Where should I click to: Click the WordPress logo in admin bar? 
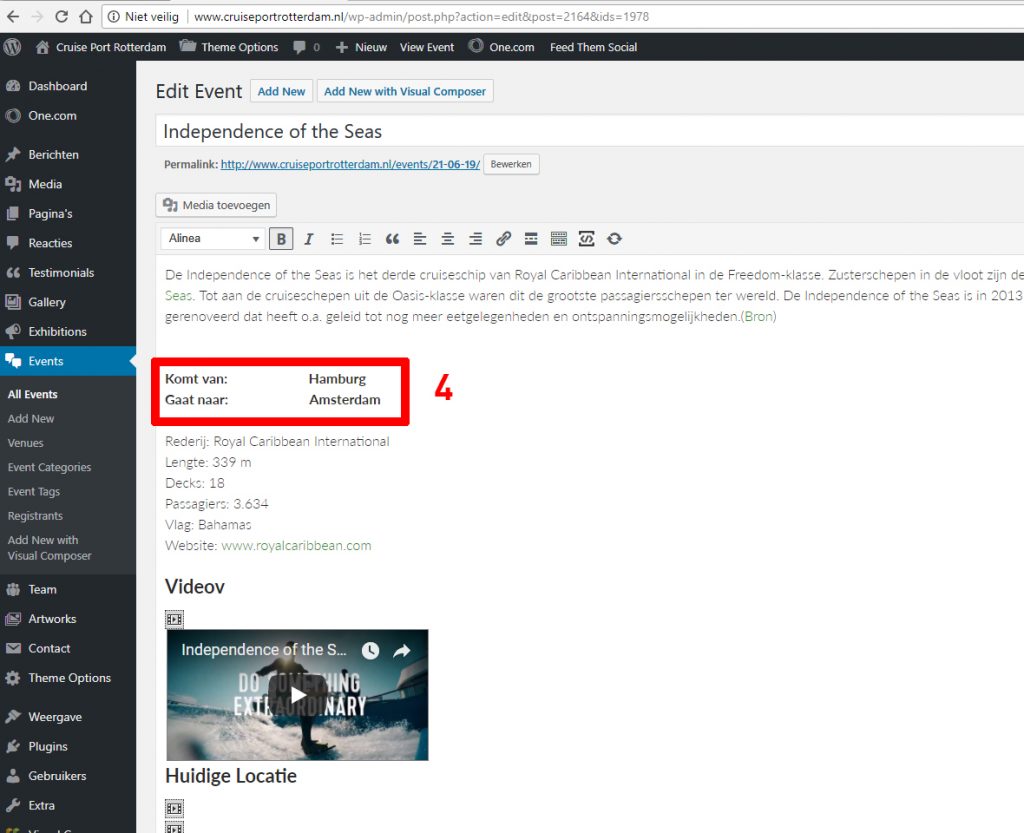(x=12, y=47)
